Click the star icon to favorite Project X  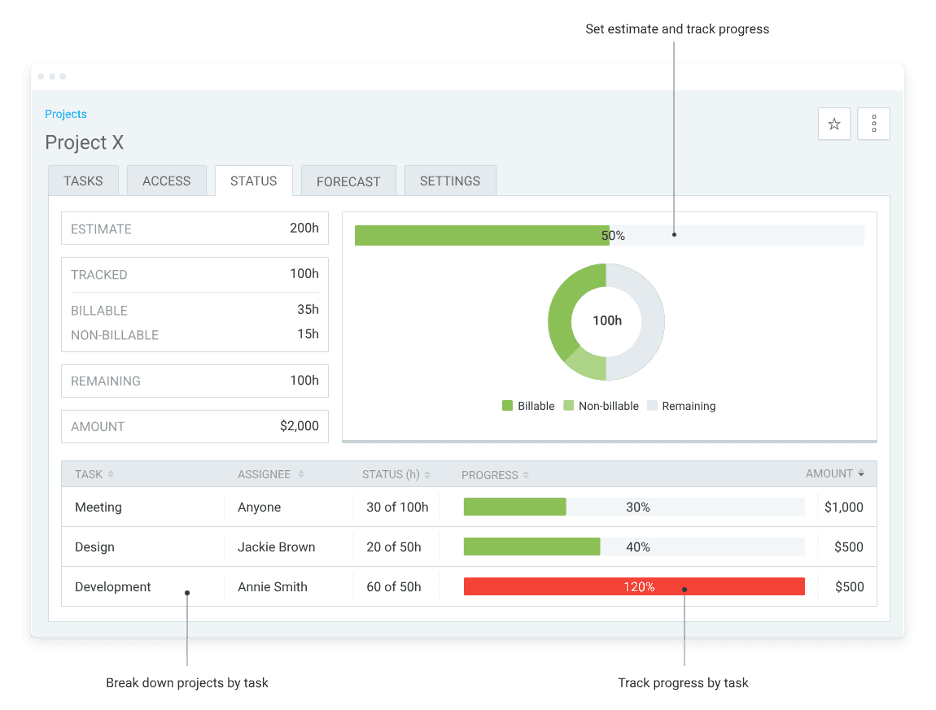834,123
